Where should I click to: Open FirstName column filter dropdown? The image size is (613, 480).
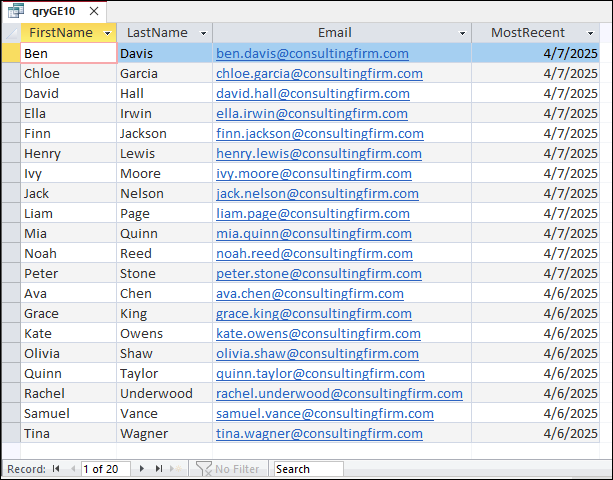click(108, 34)
